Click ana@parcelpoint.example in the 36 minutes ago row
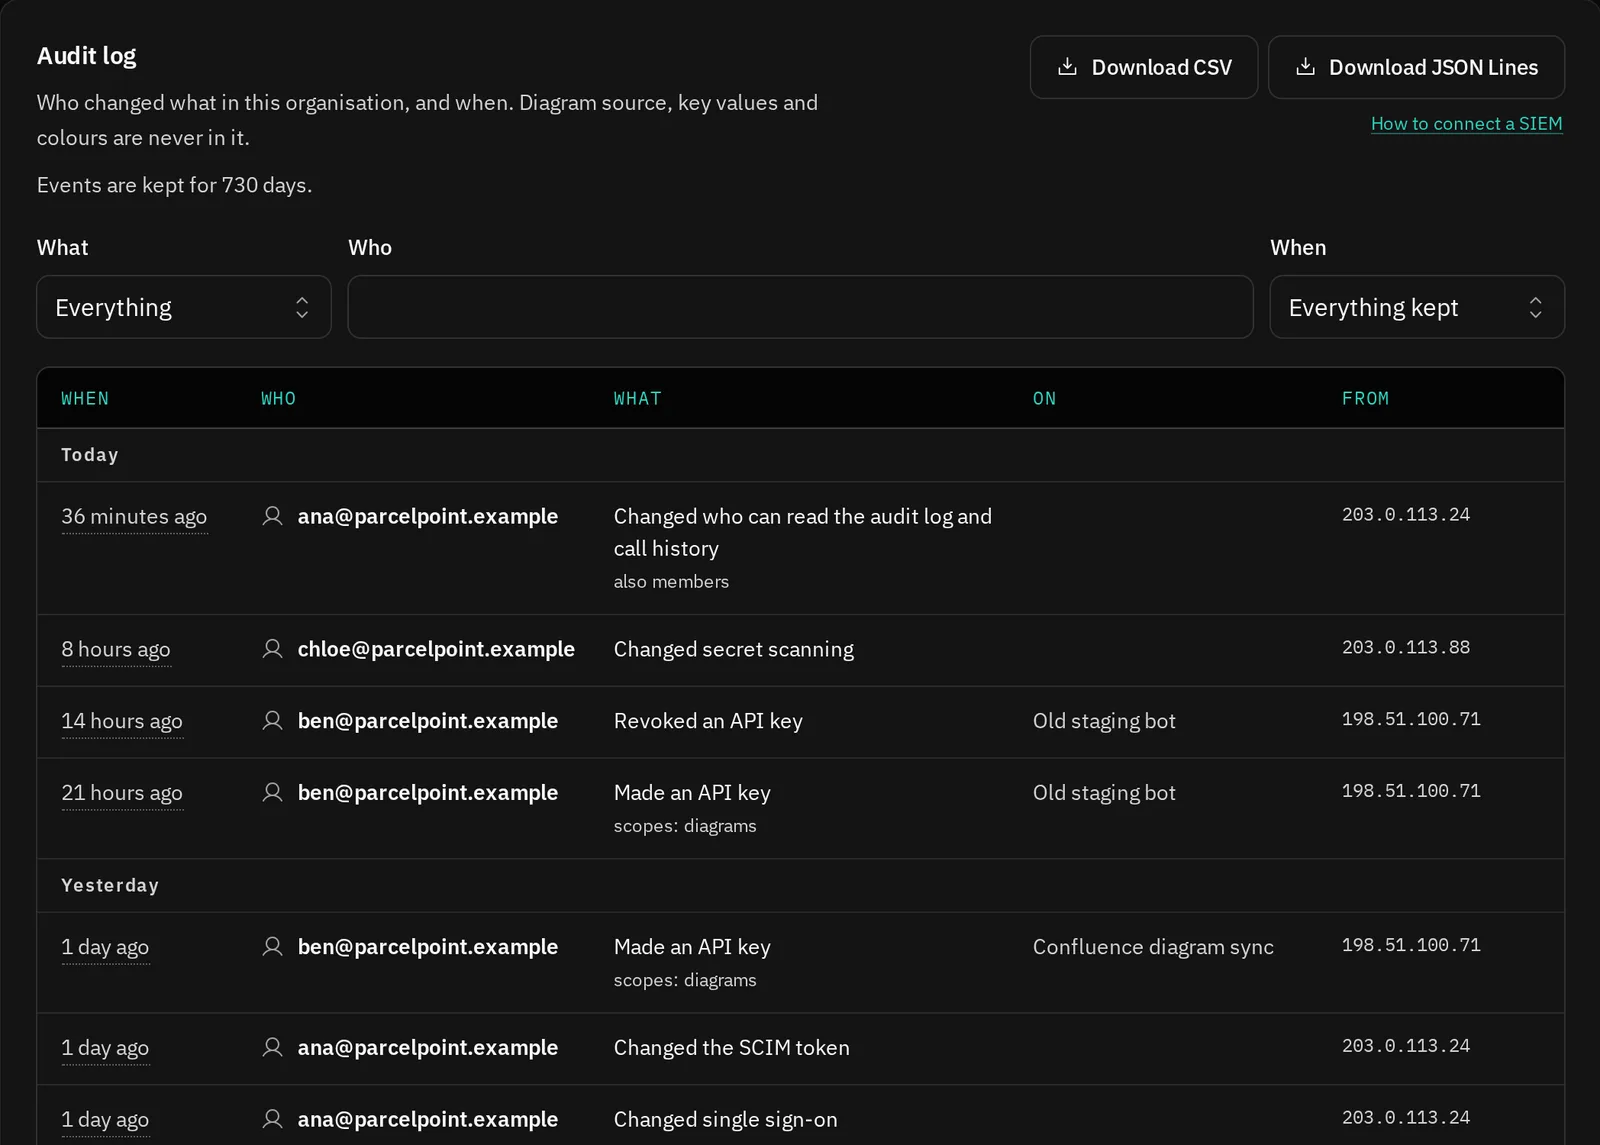The width and height of the screenshot is (1600, 1145). pos(428,516)
